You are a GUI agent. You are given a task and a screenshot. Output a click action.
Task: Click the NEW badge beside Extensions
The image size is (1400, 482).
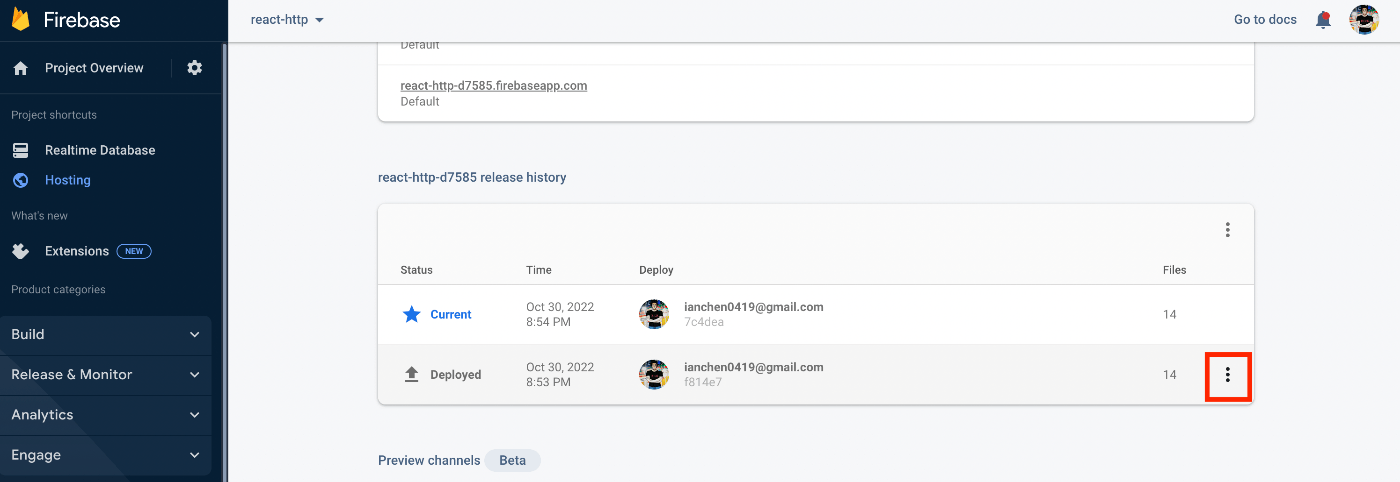(x=134, y=251)
